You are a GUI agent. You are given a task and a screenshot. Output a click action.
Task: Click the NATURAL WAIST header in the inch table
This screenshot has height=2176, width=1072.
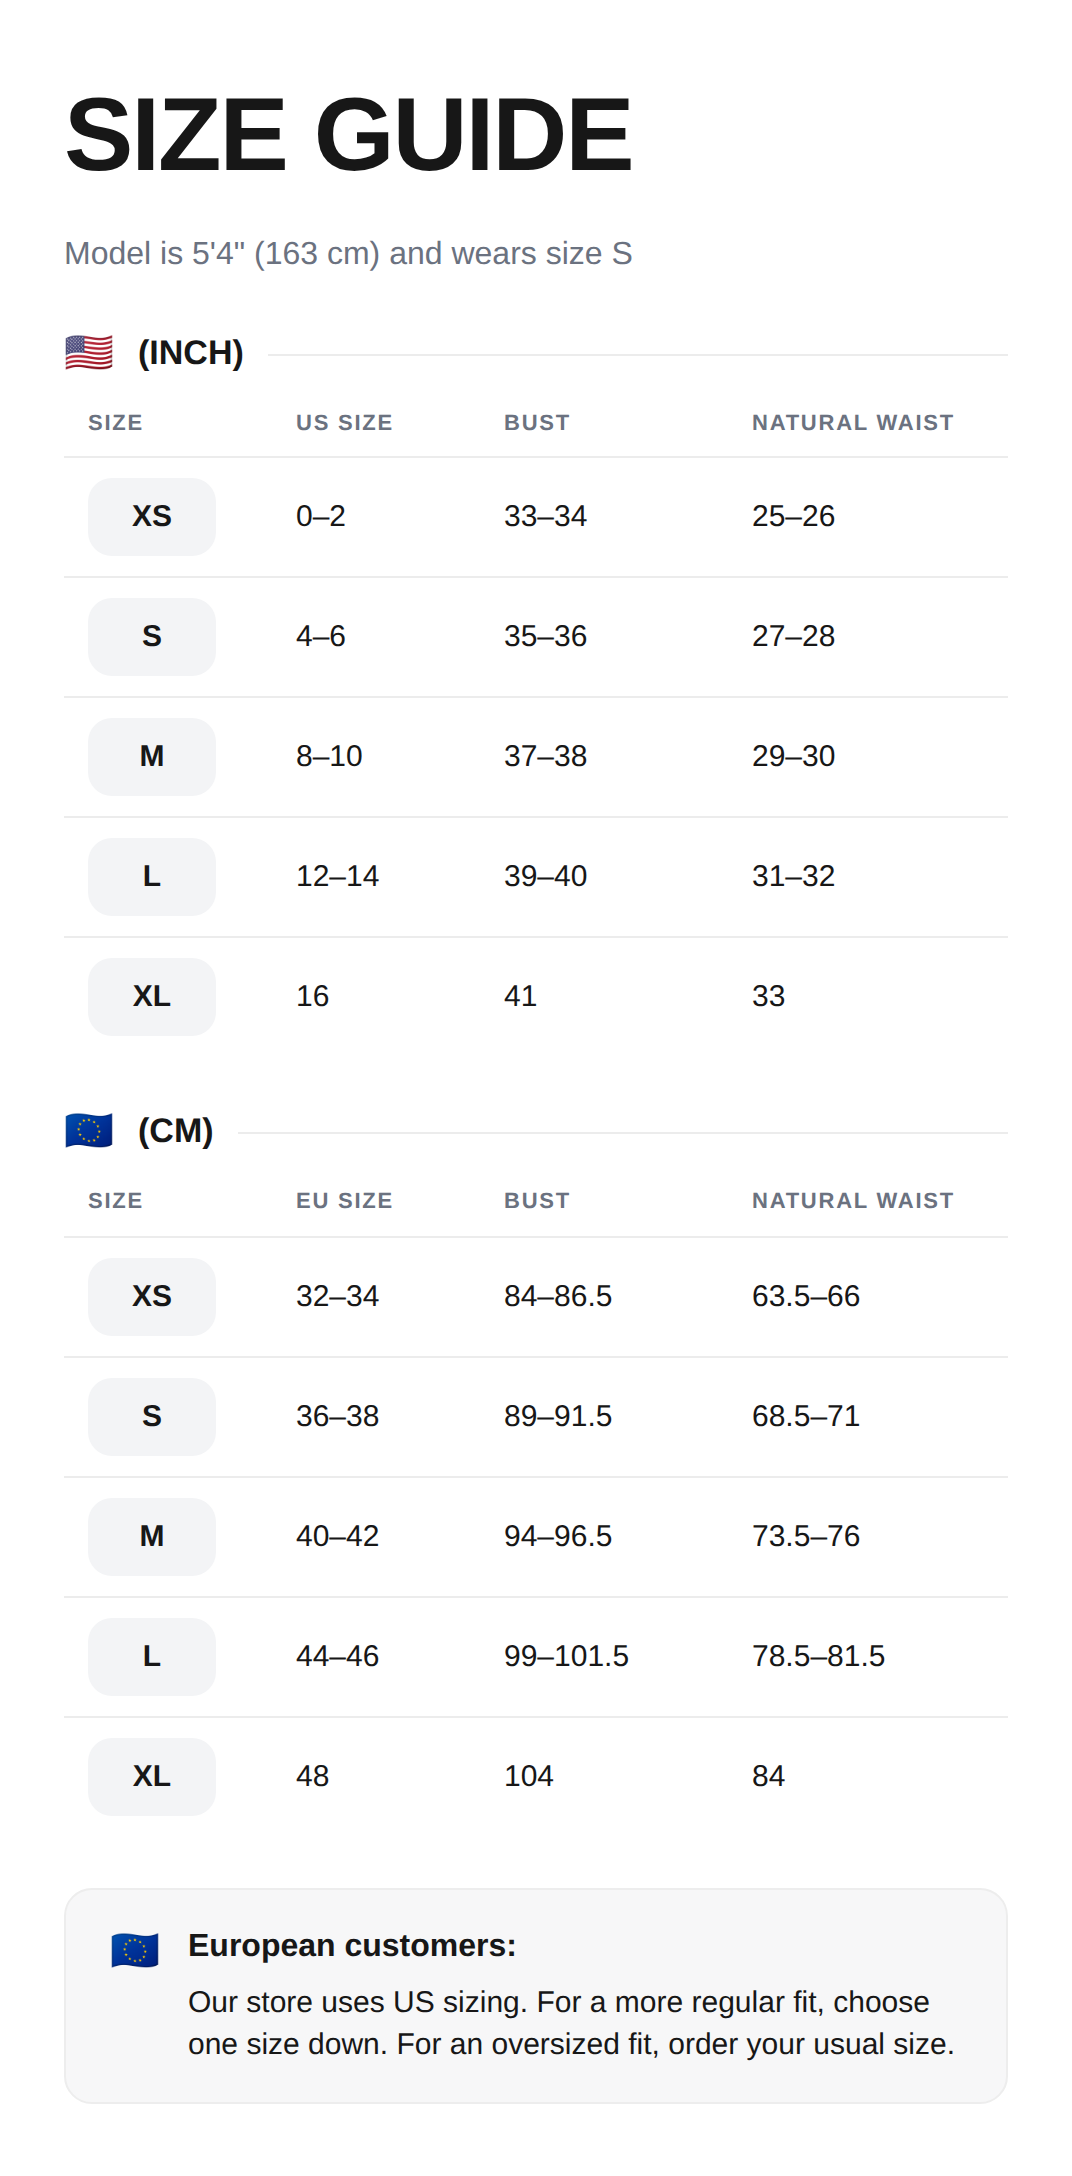coord(853,423)
